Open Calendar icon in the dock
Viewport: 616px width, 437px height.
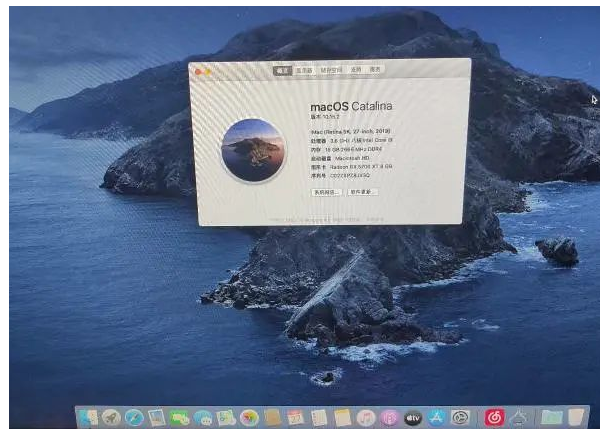tap(296, 417)
